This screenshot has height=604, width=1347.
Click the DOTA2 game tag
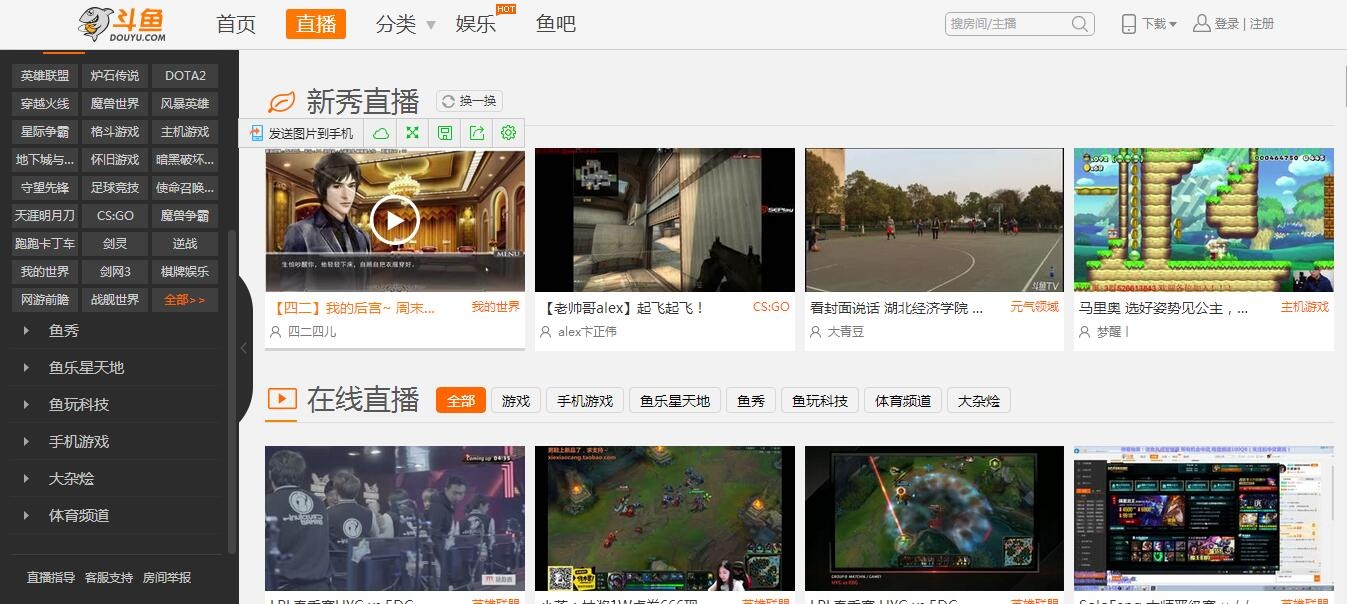(185, 76)
